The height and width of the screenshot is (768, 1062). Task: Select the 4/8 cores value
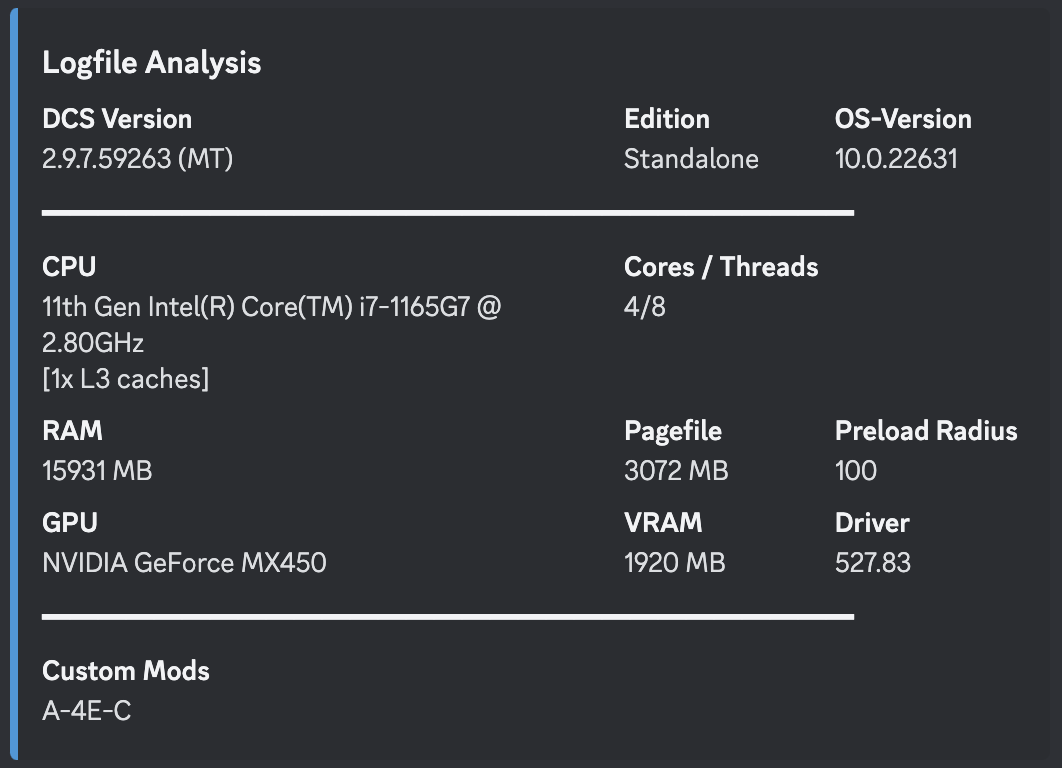[645, 307]
